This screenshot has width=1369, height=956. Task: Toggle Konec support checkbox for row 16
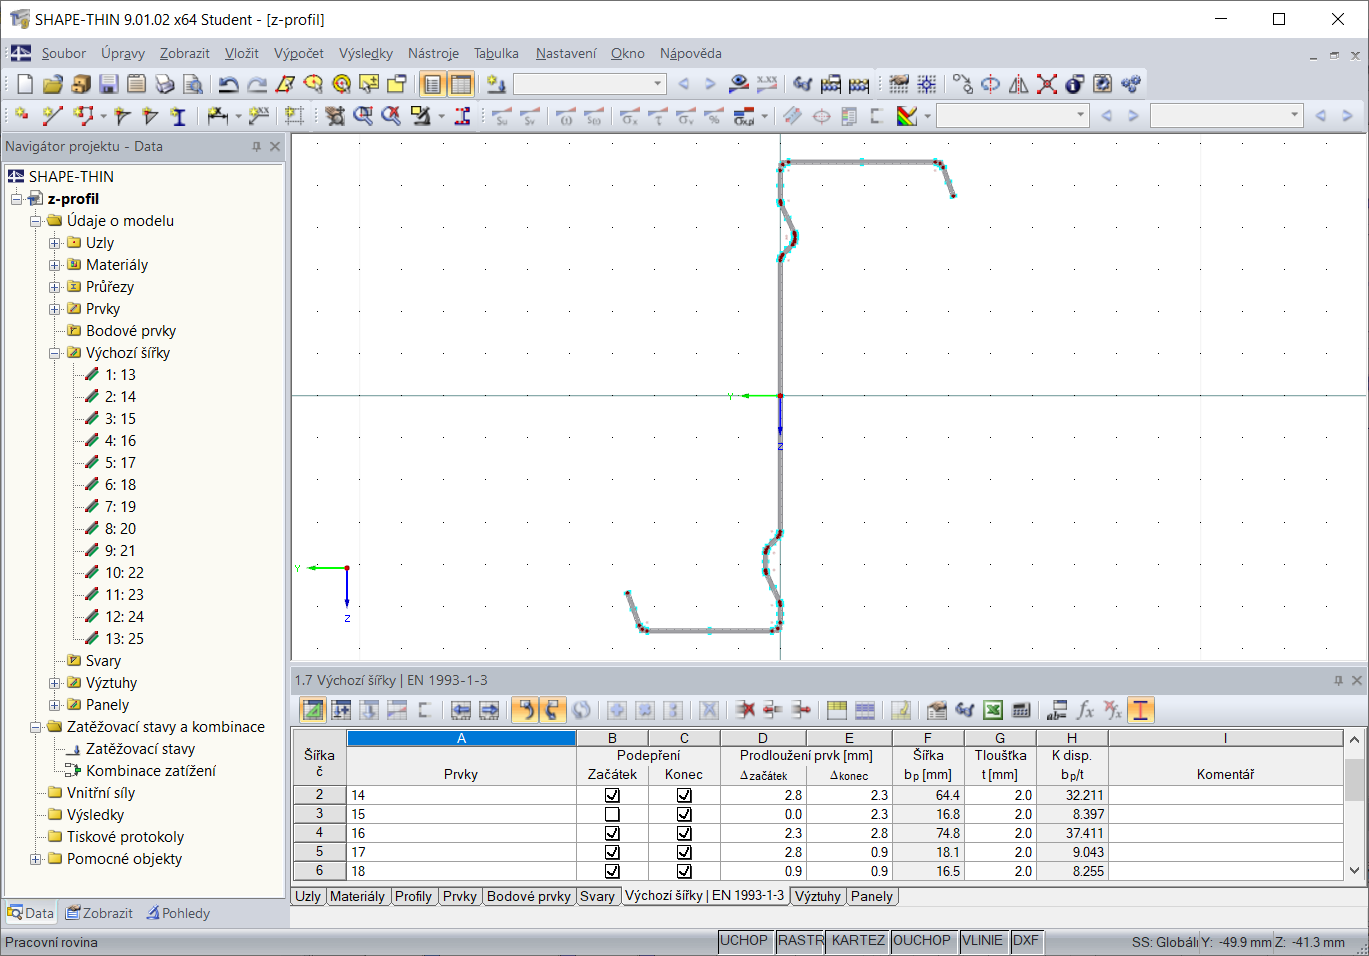pyautogui.click(x=684, y=834)
